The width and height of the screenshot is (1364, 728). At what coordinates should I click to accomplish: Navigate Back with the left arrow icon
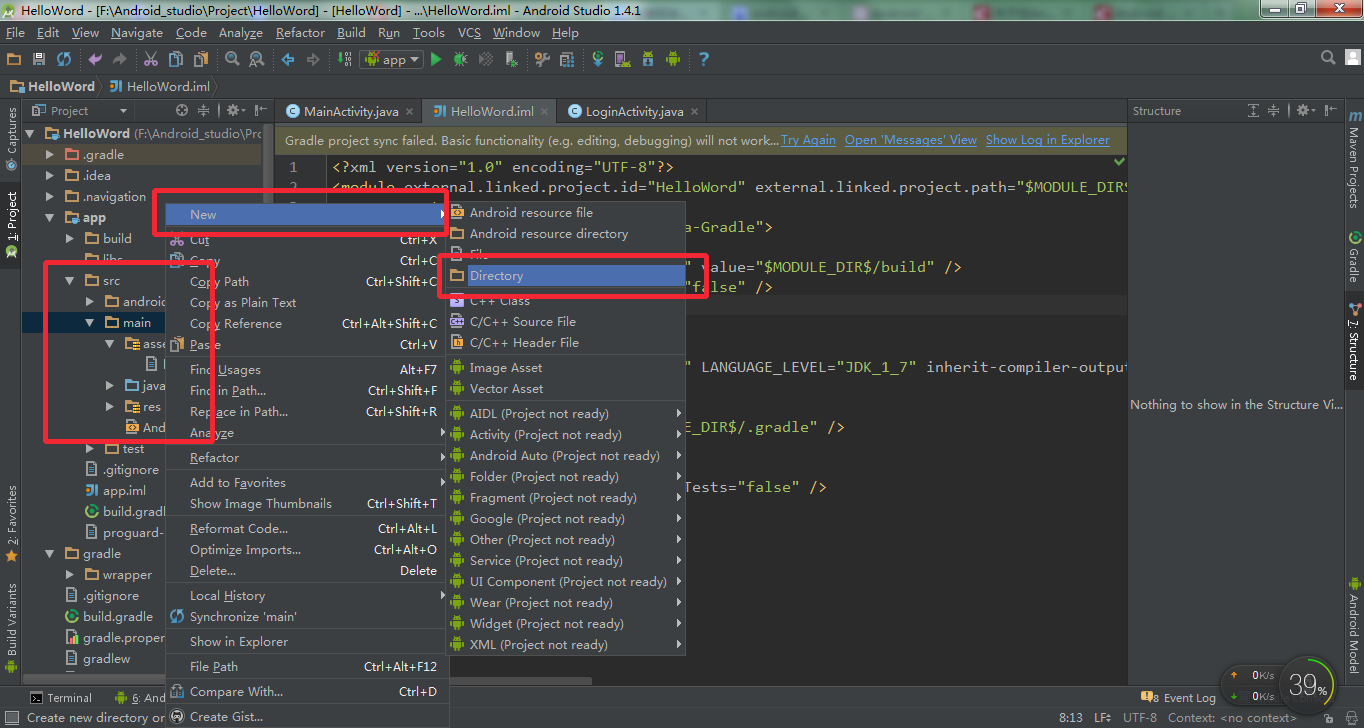tap(288, 59)
